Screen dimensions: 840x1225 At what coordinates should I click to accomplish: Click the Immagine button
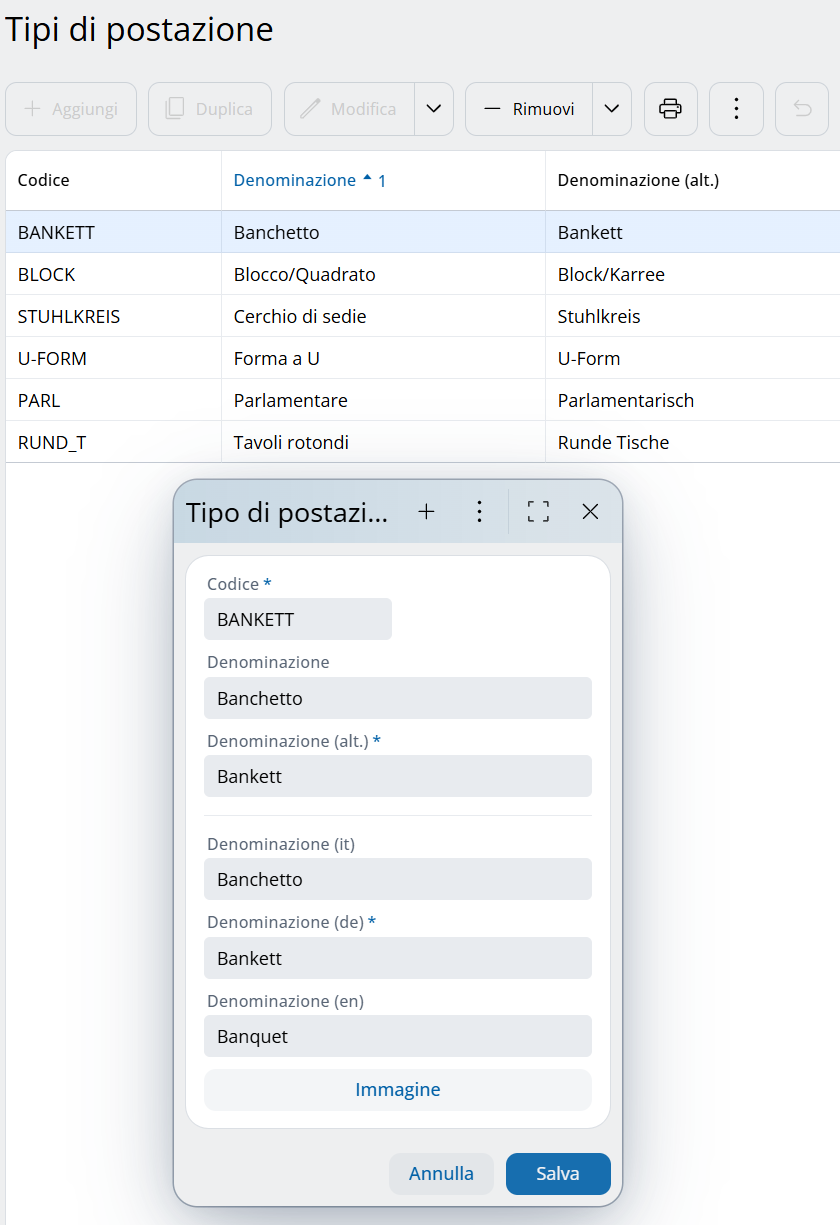click(397, 1090)
